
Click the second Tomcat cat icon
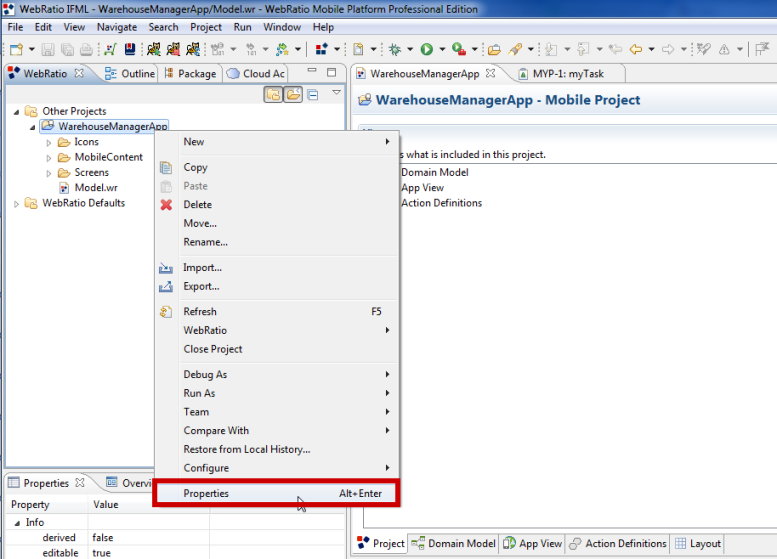[x=173, y=49]
